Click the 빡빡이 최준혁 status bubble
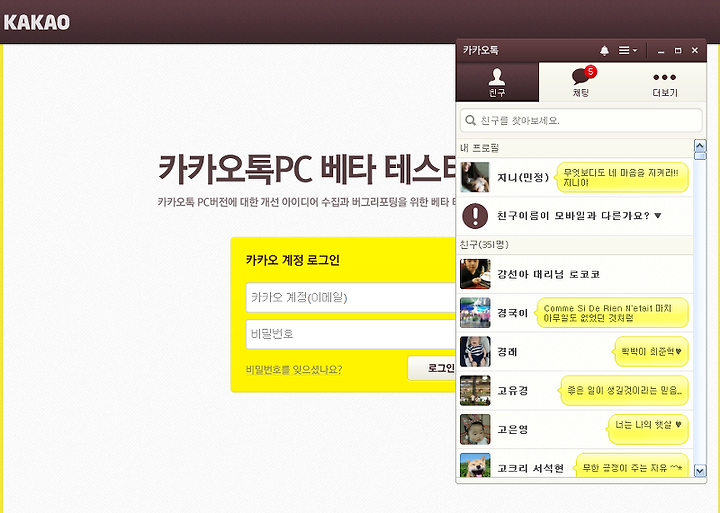The height and width of the screenshot is (513, 720). pyautogui.click(x=651, y=352)
